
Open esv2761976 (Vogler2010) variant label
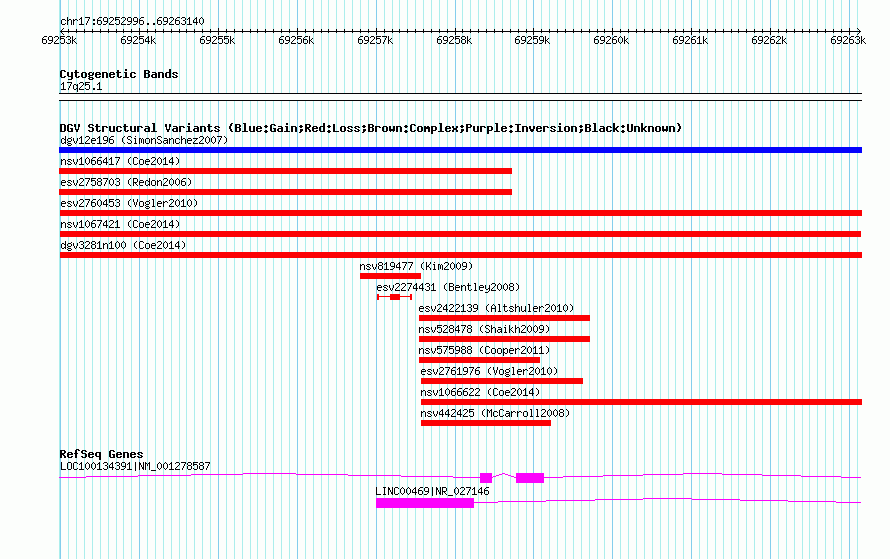(x=489, y=371)
